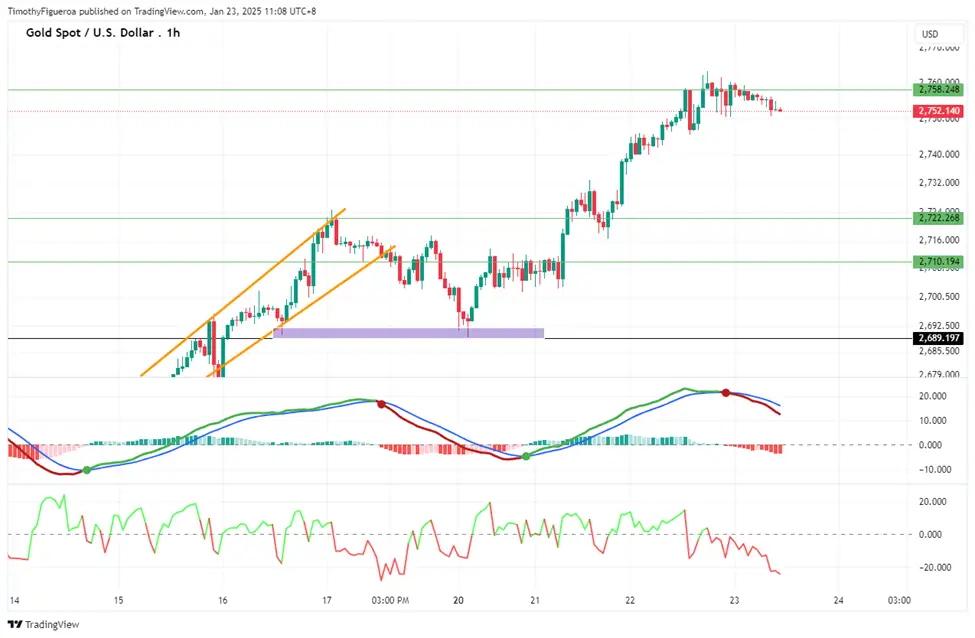This screenshot has width=975, height=638.
Task: Click the 03:00 PM time axis label
Action: [390, 601]
